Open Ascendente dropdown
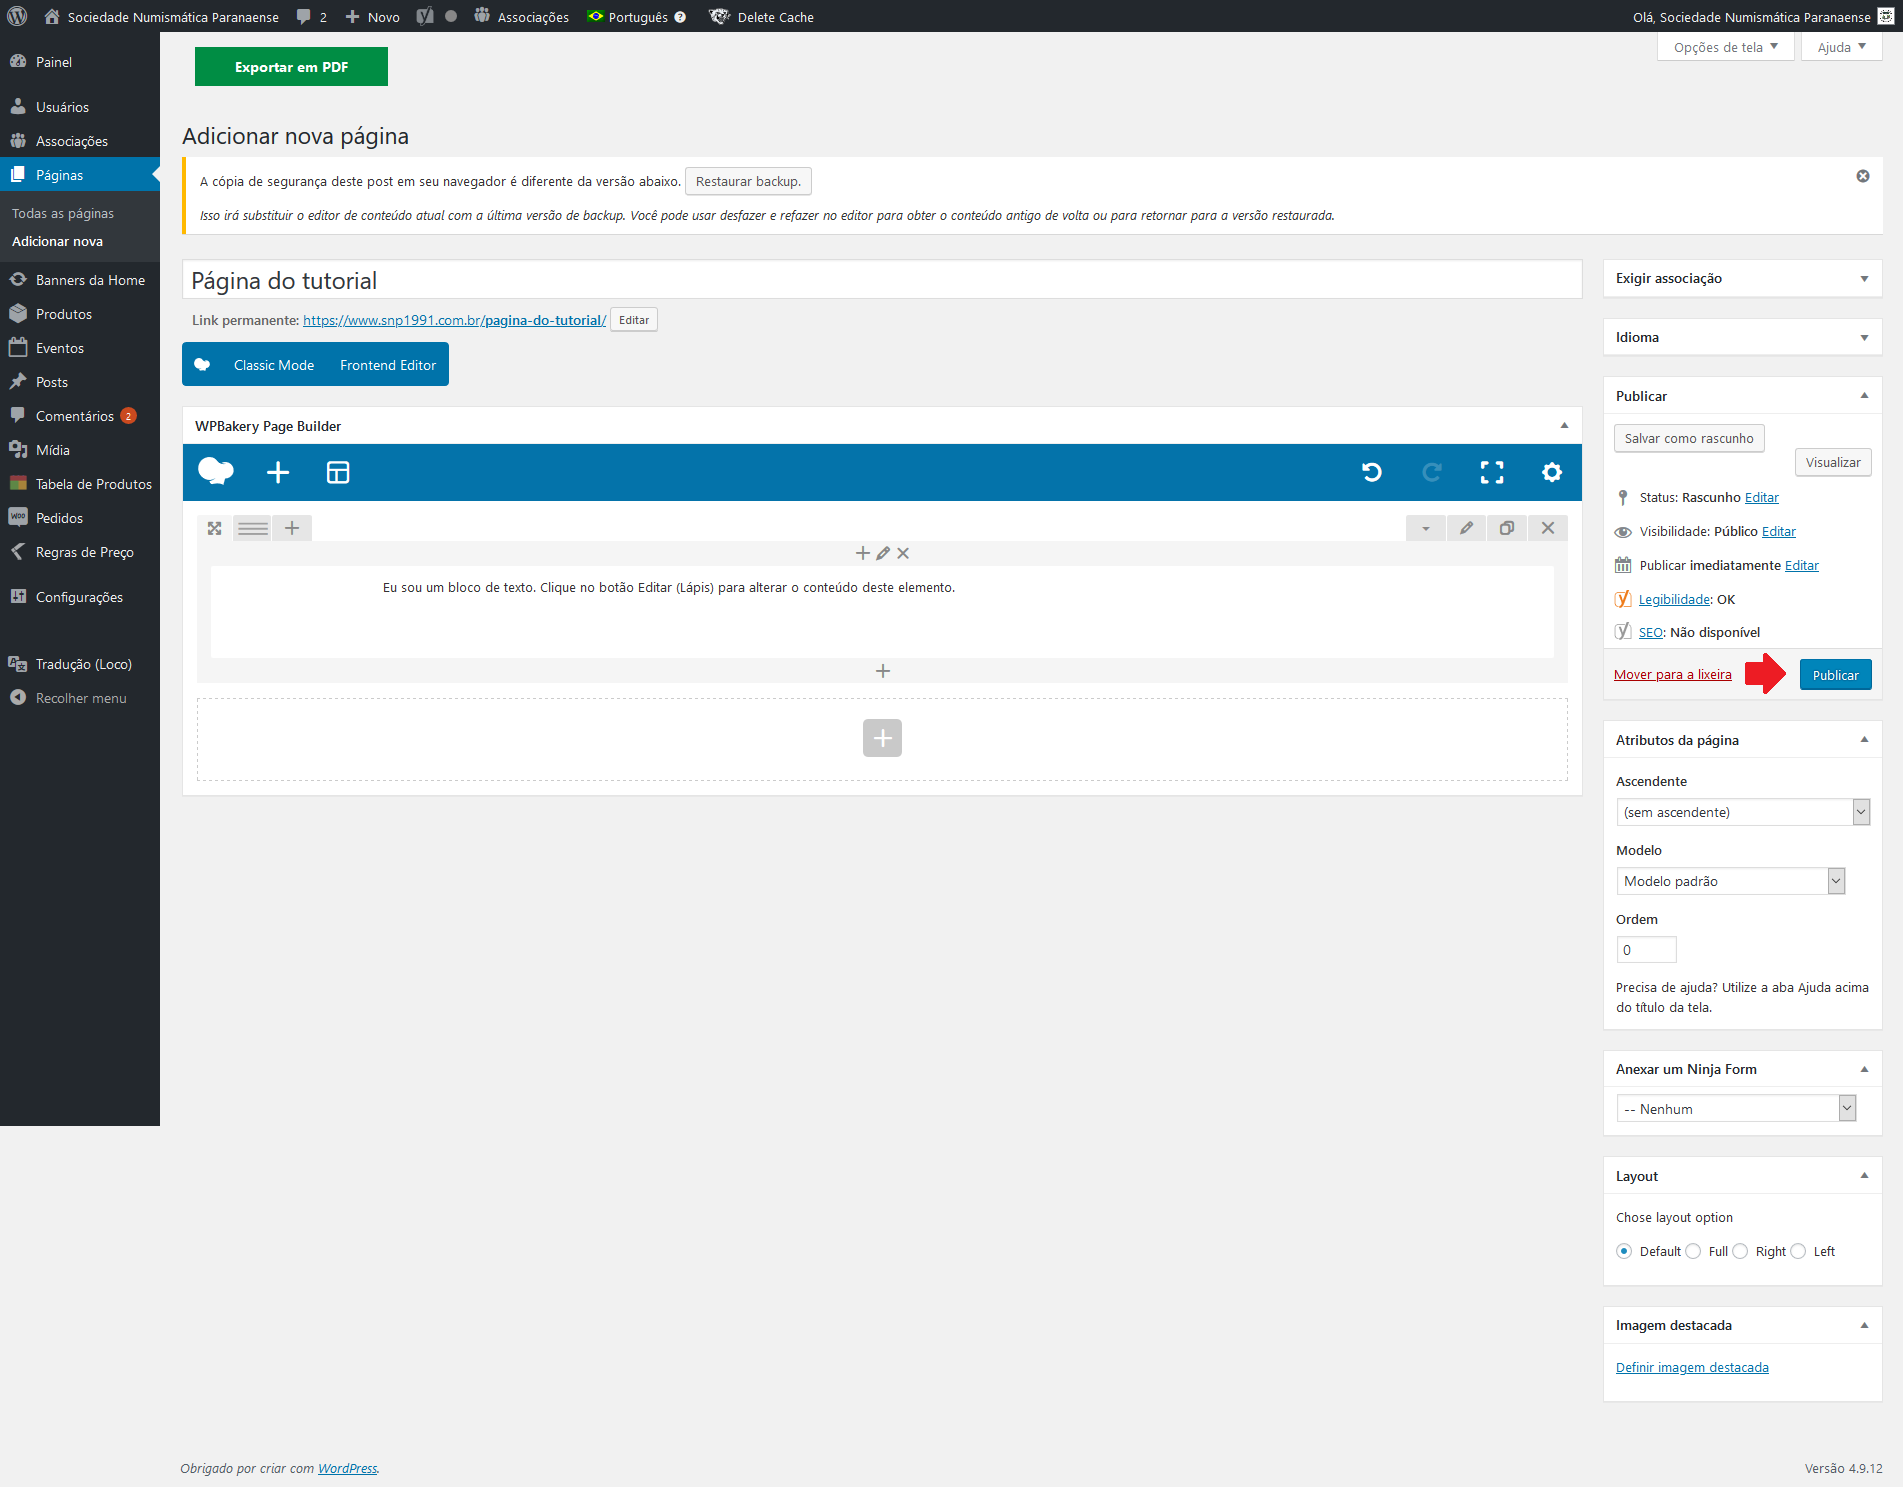The height and width of the screenshot is (1487, 1903). (1743, 812)
